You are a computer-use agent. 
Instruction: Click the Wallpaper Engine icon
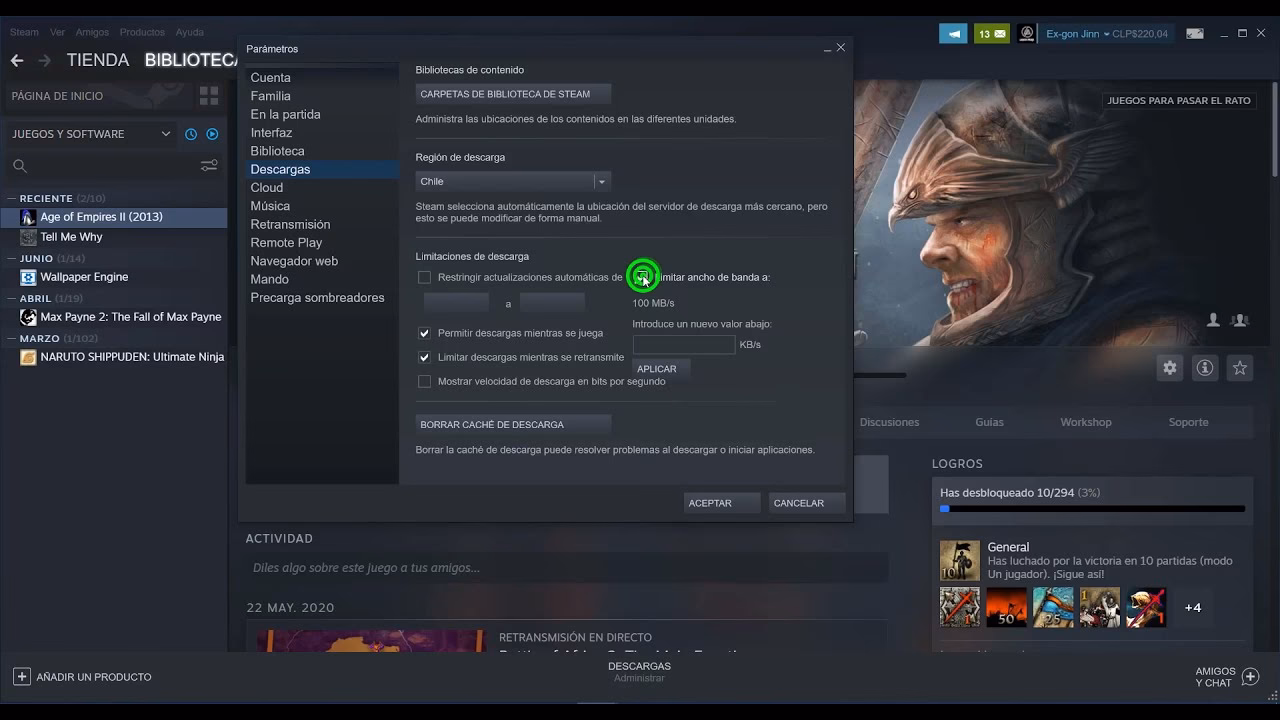(x=28, y=277)
